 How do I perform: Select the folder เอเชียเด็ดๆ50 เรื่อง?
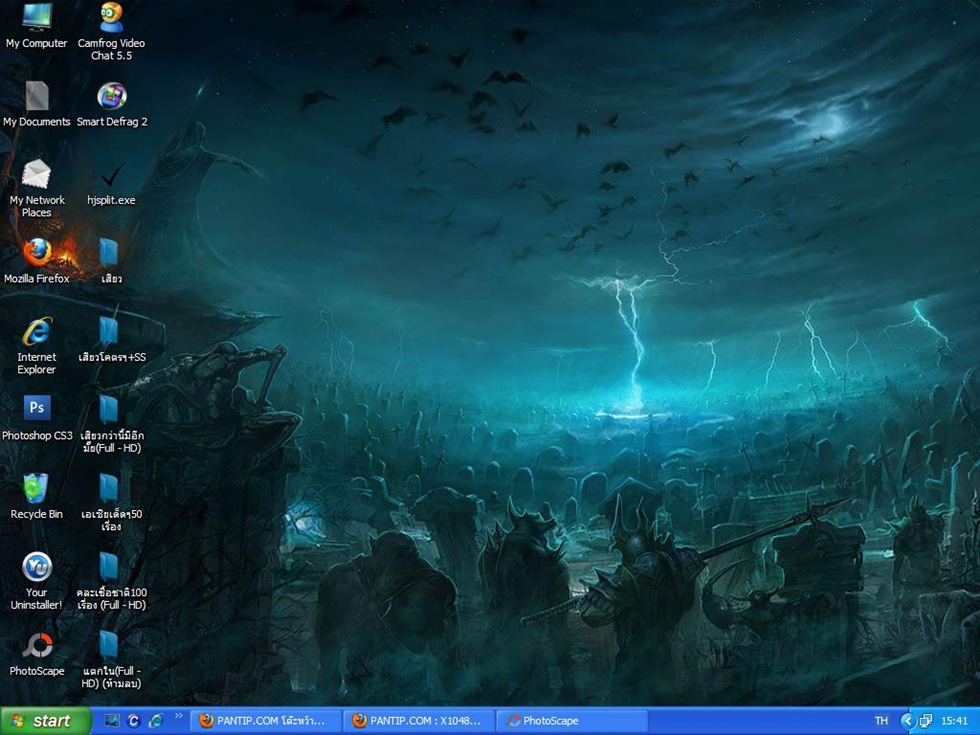click(111, 502)
